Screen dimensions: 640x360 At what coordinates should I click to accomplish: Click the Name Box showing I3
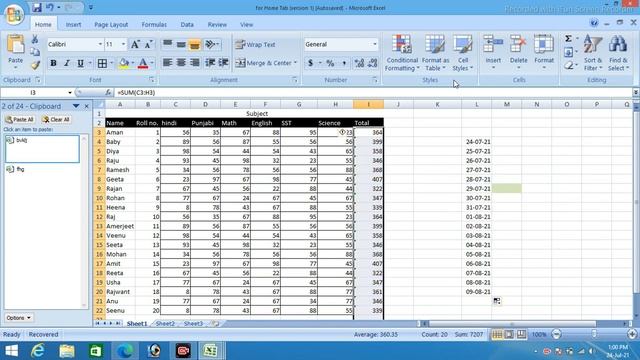click(33, 93)
